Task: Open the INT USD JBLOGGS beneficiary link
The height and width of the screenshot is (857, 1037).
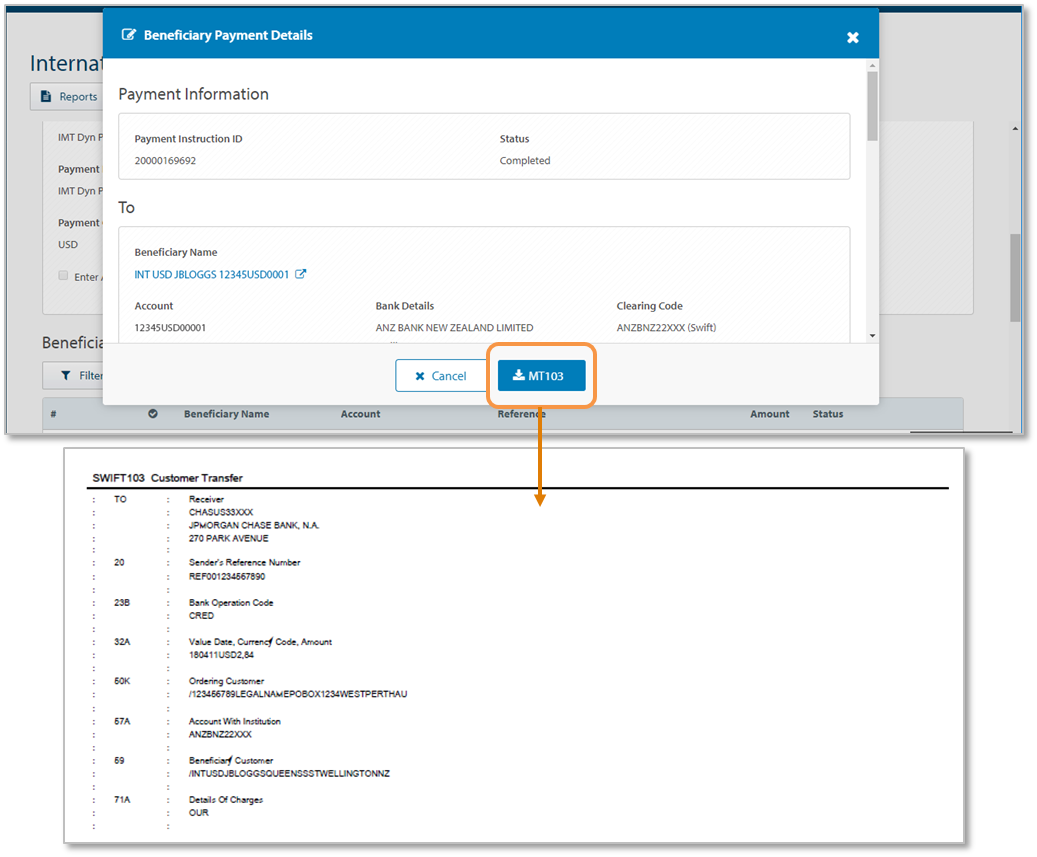Action: (x=212, y=274)
